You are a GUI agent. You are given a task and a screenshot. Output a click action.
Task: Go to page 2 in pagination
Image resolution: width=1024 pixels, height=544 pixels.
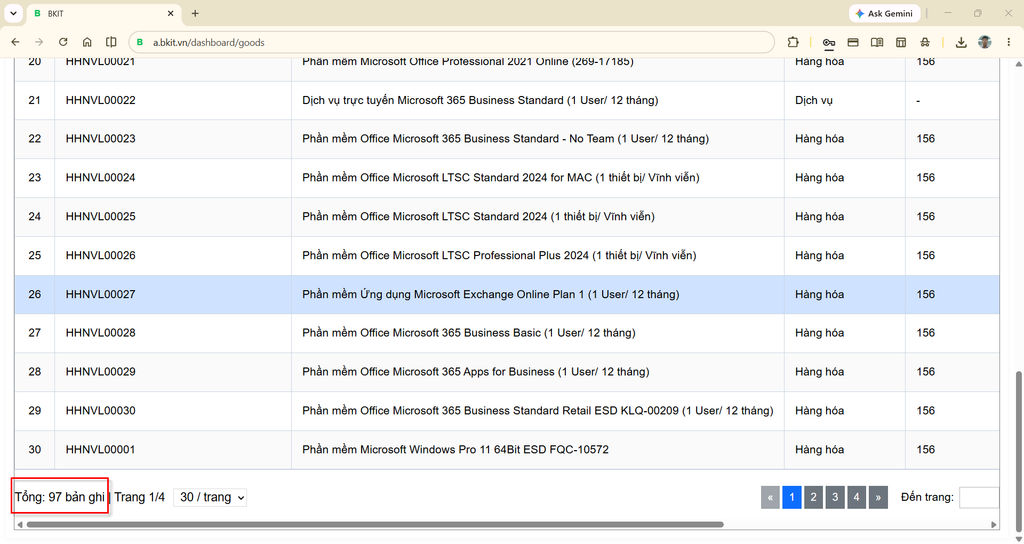click(813, 497)
